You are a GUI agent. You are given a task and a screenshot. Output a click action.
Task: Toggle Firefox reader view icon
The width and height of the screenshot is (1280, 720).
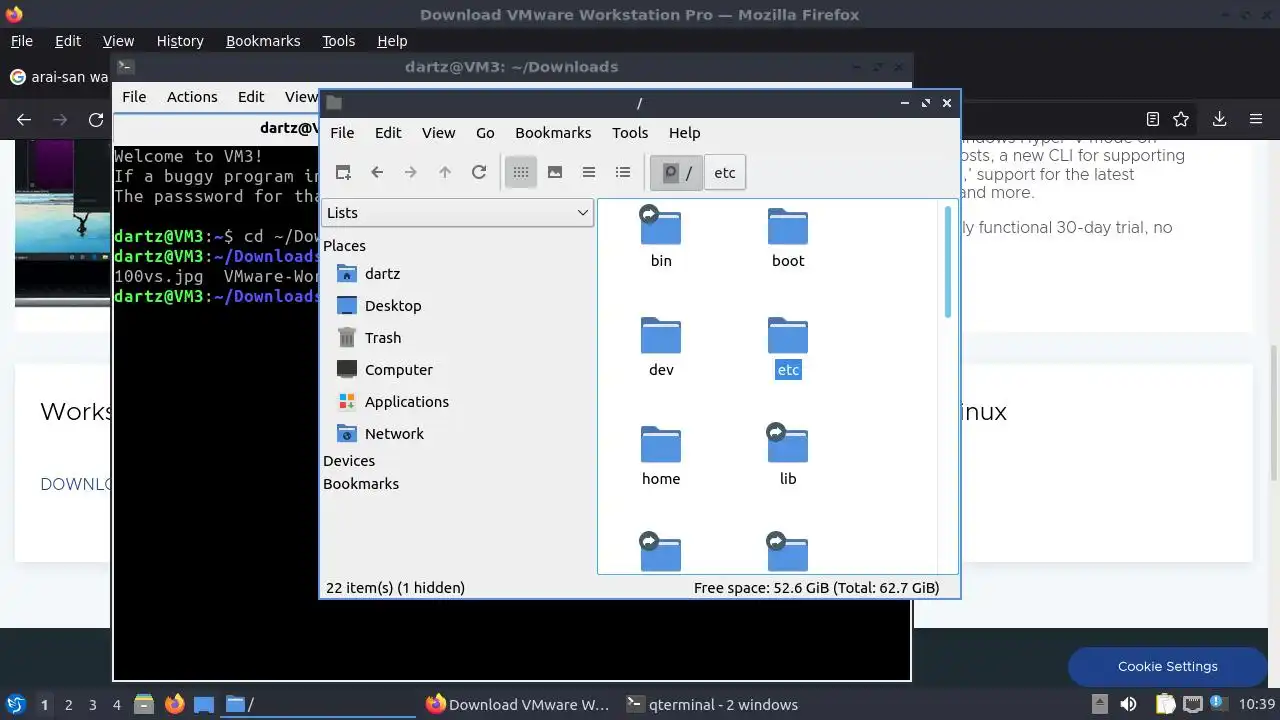tap(1153, 119)
